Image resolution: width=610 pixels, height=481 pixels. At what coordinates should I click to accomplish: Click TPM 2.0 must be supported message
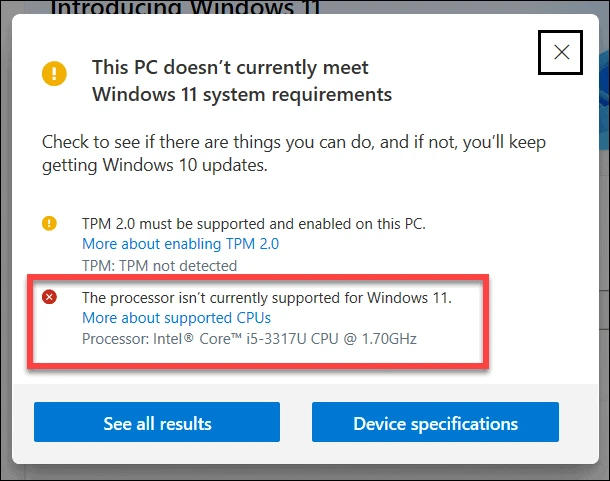coord(254,224)
